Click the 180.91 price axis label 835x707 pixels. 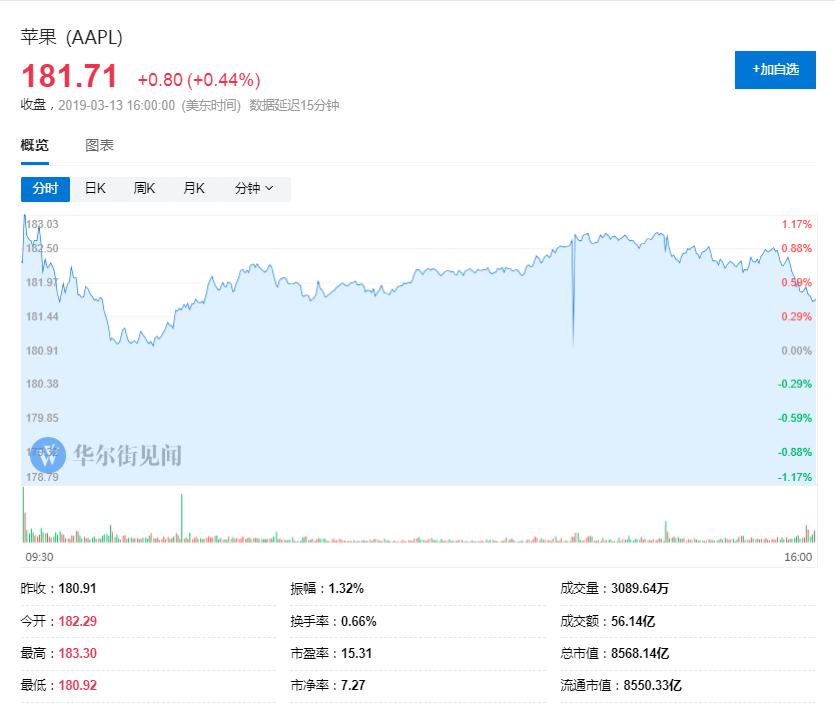pyautogui.click(x=42, y=351)
